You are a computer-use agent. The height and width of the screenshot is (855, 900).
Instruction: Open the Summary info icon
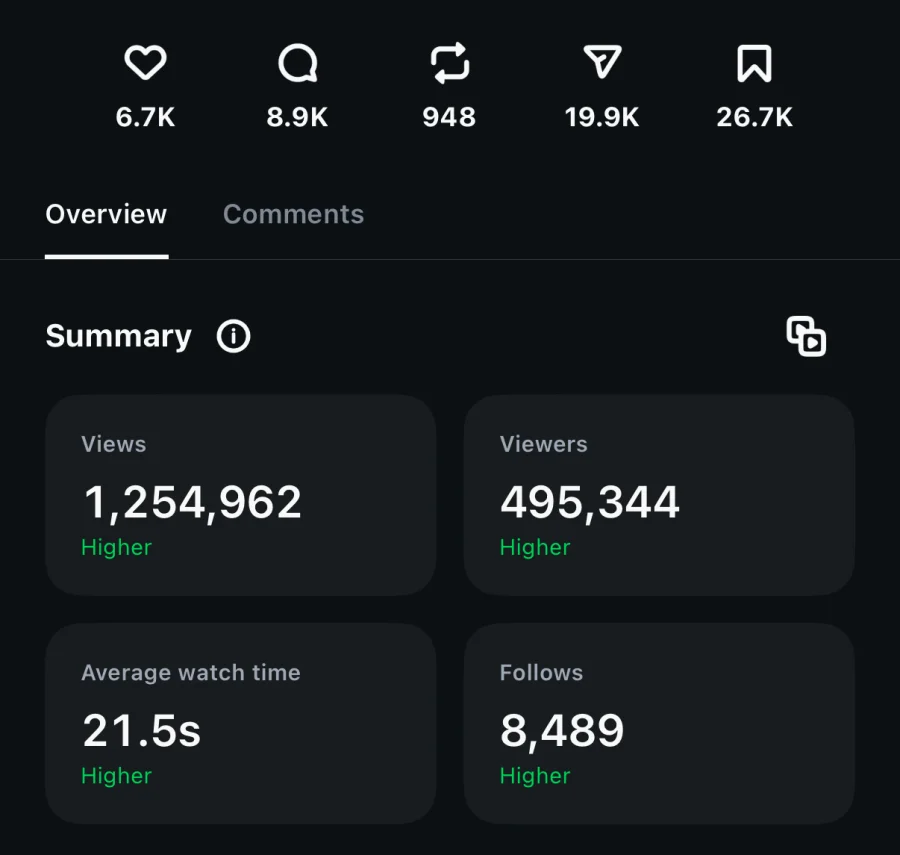click(233, 336)
